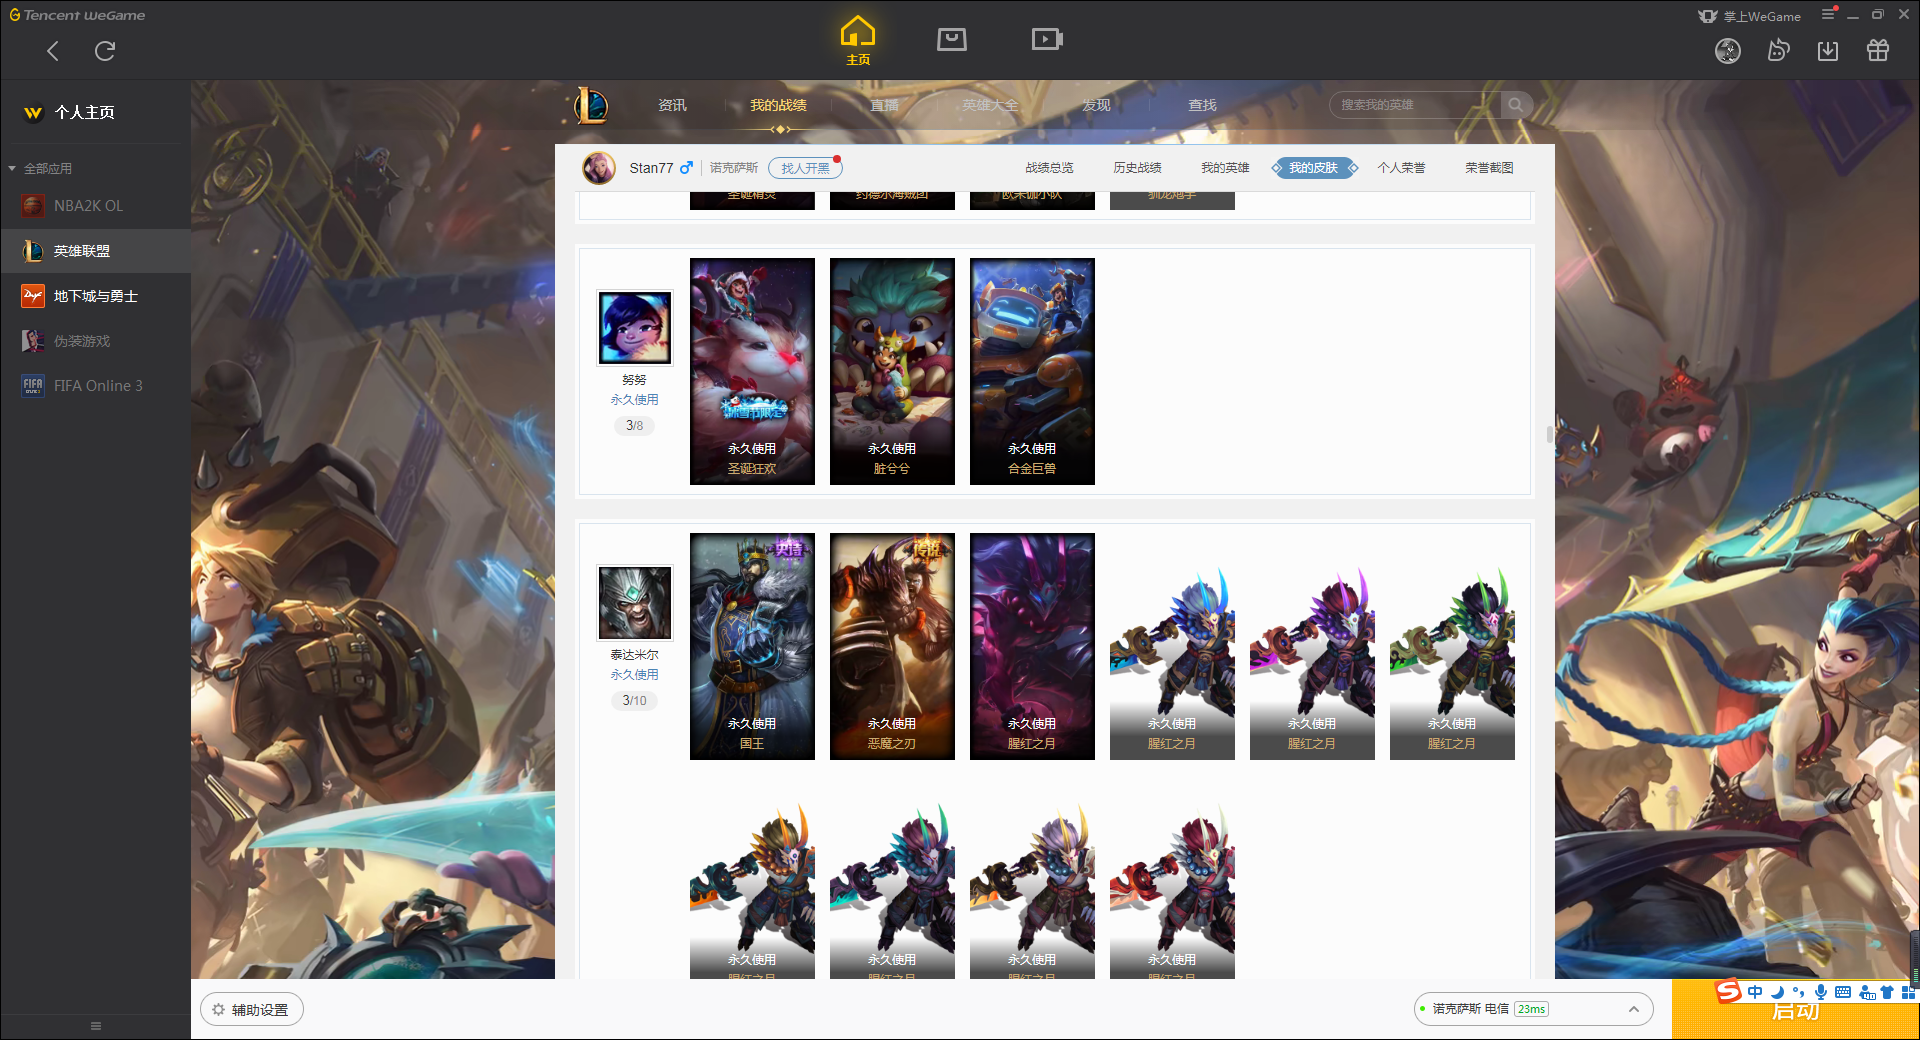Open the Sogou soft keyboard icon

click(1843, 992)
